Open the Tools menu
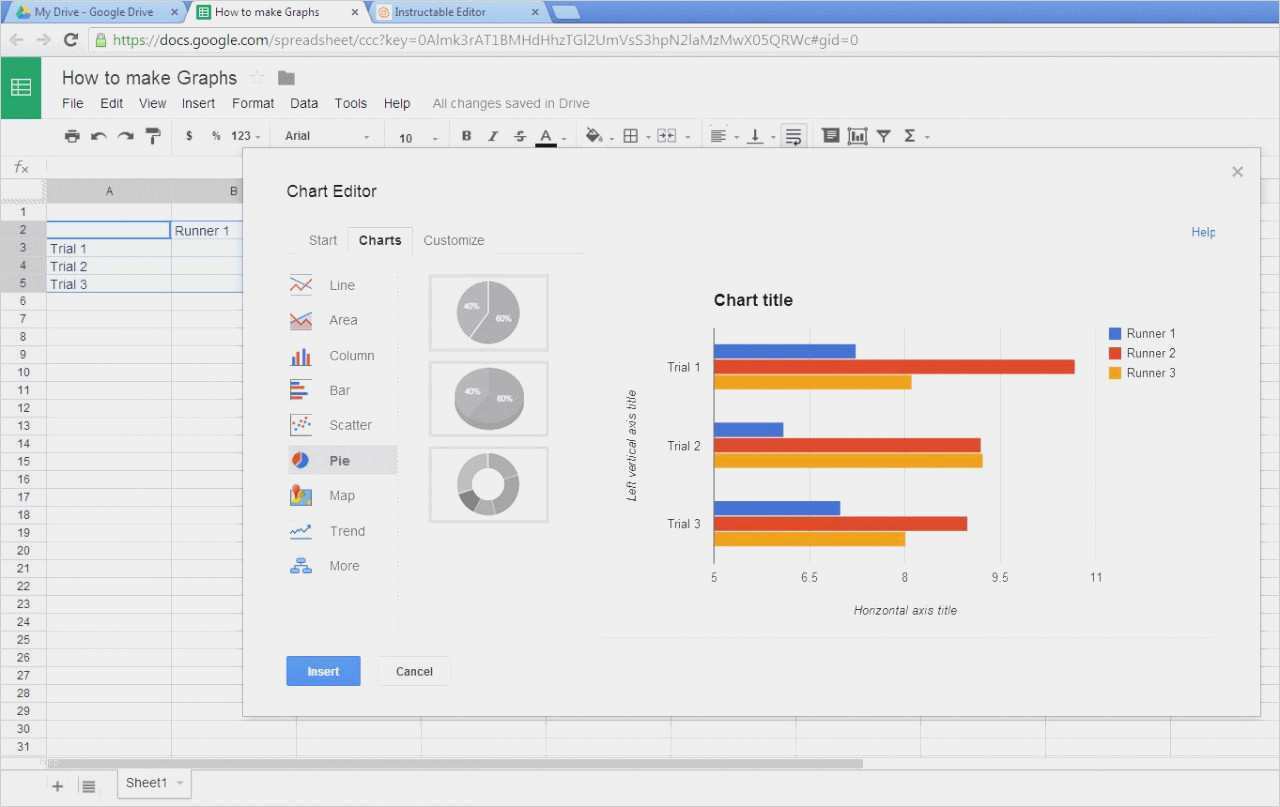 [x=351, y=103]
